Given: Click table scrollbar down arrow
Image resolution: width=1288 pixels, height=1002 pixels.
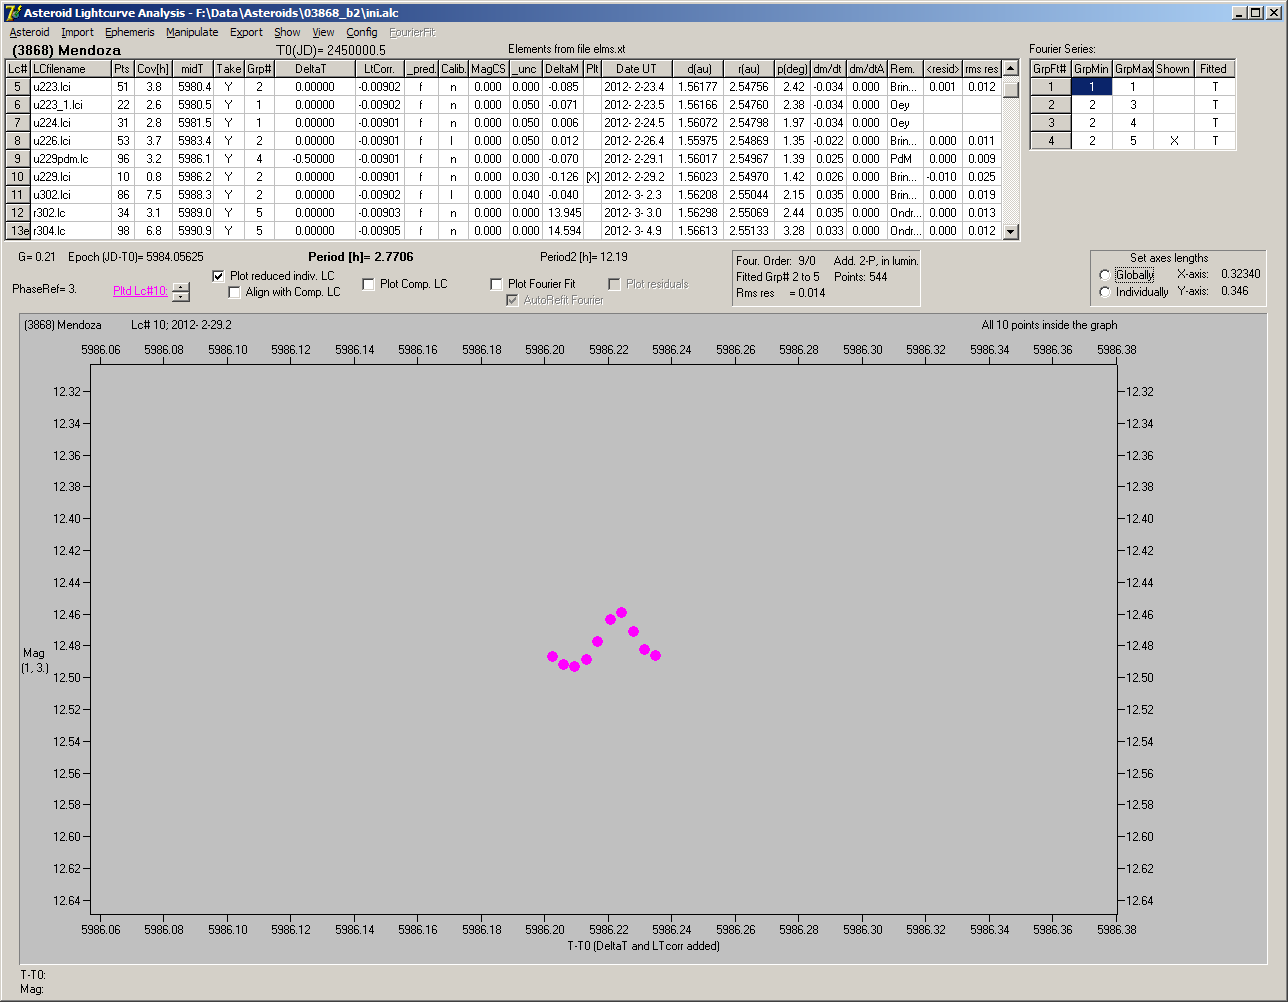Looking at the screenshot, I should click(1010, 231).
